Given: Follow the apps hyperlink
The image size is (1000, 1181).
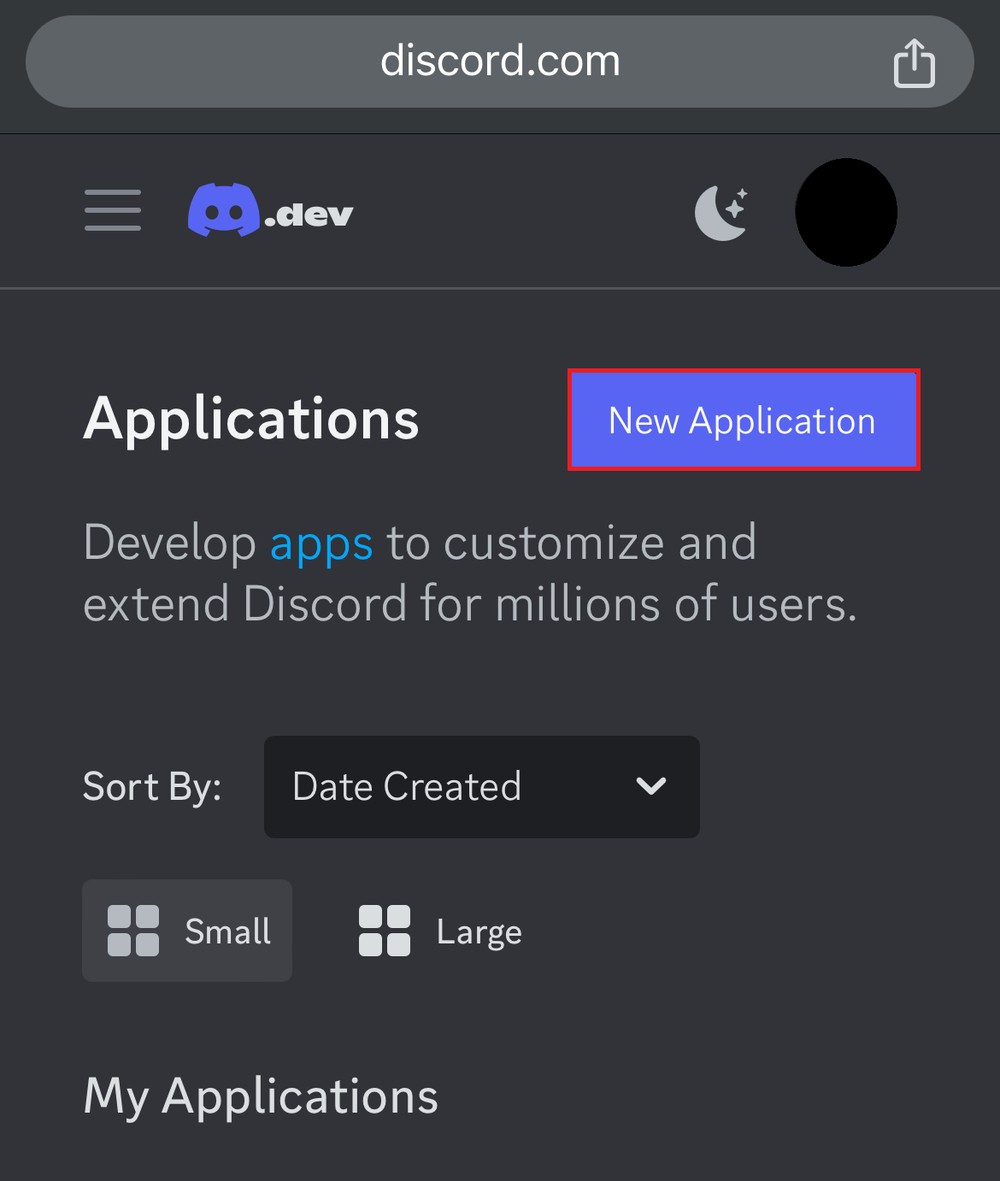Looking at the screenshot, I should [x=320, y=542].
